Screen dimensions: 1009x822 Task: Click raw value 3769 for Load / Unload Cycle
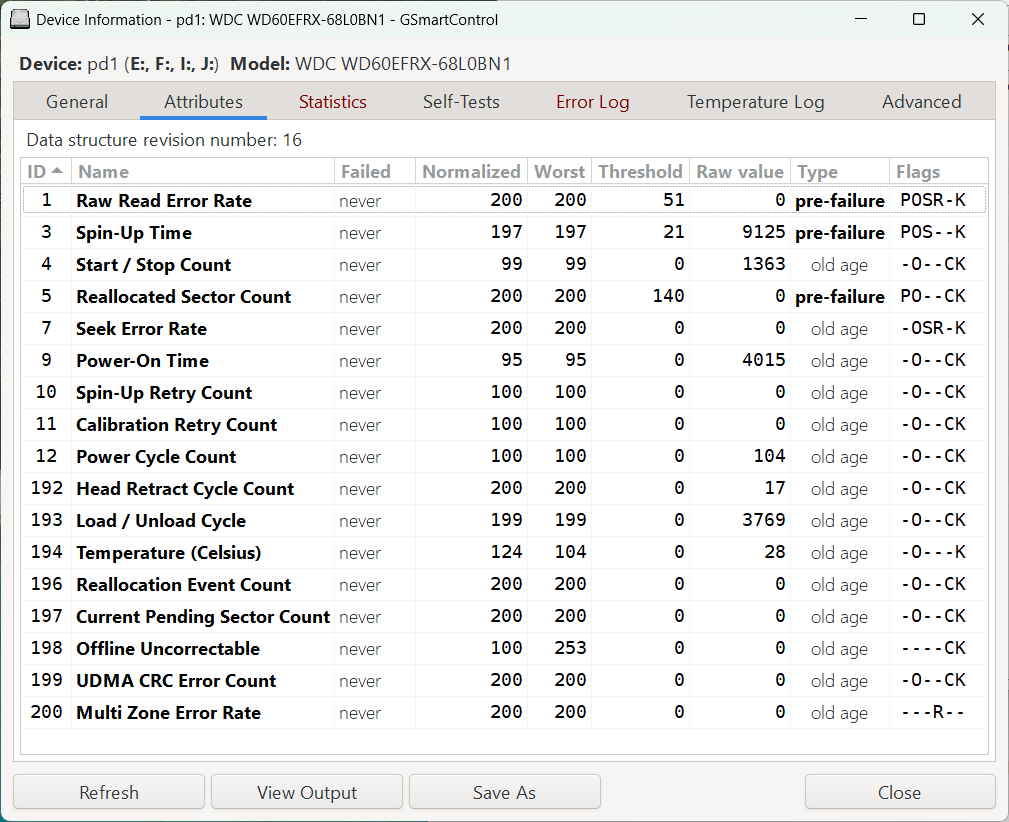764,519
